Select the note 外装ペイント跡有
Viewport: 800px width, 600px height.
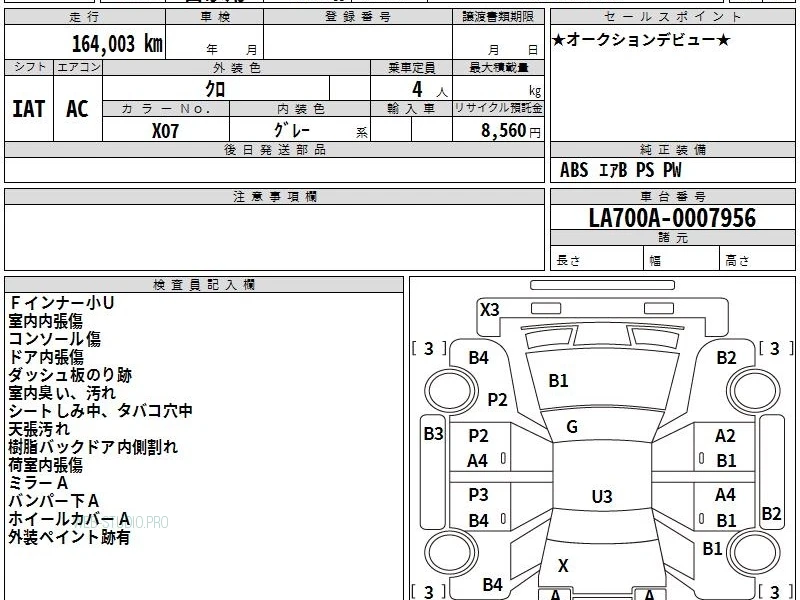click(x=69, y=537)
